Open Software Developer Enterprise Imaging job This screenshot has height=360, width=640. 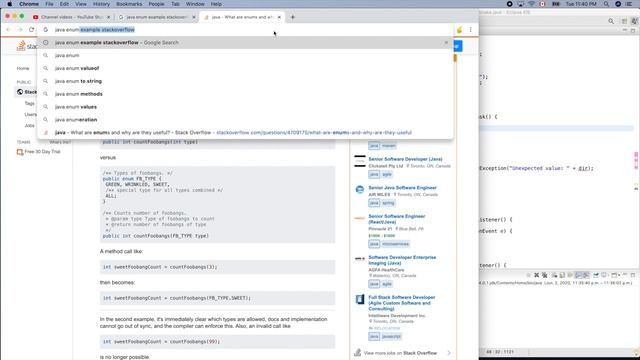pos(402,260)
